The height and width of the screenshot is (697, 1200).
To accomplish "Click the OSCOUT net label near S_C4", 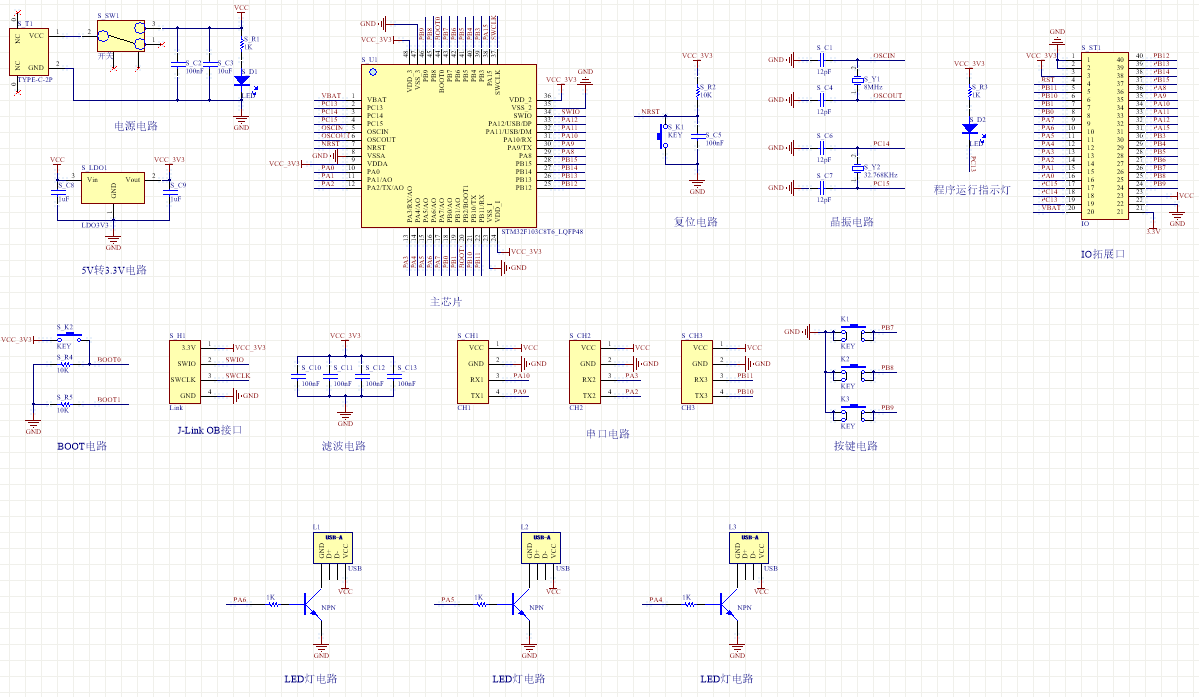I will pos(887,96).
